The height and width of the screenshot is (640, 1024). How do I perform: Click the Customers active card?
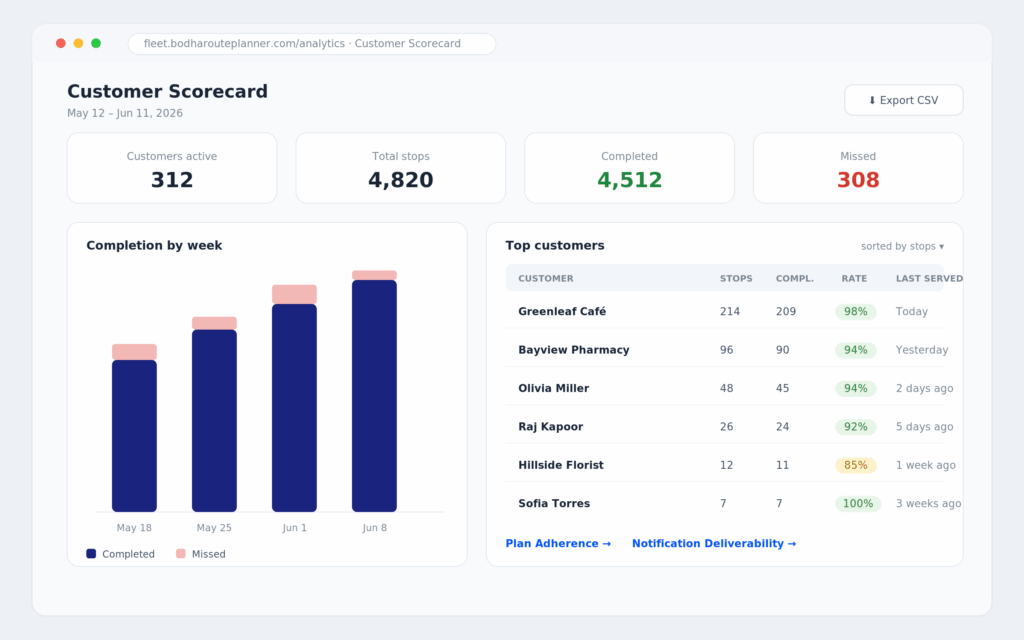[x=172, y=168]
